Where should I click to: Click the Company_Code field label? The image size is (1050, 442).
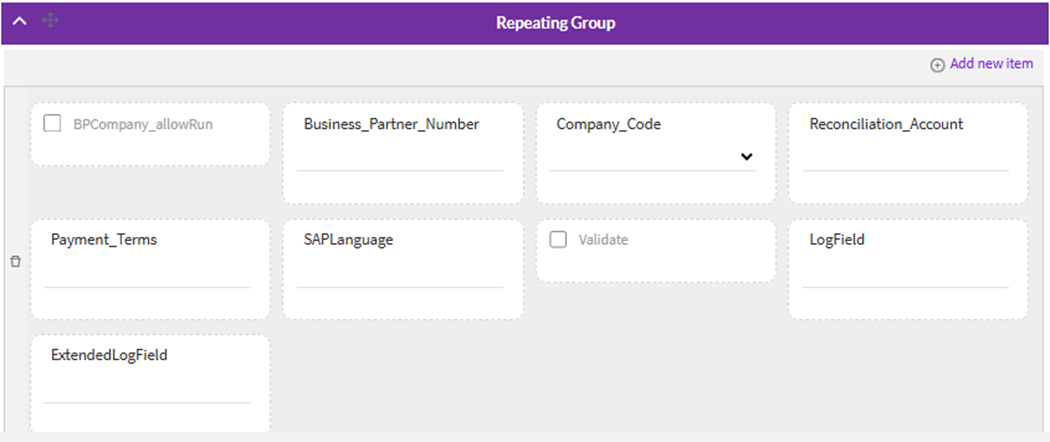(608, 125)
